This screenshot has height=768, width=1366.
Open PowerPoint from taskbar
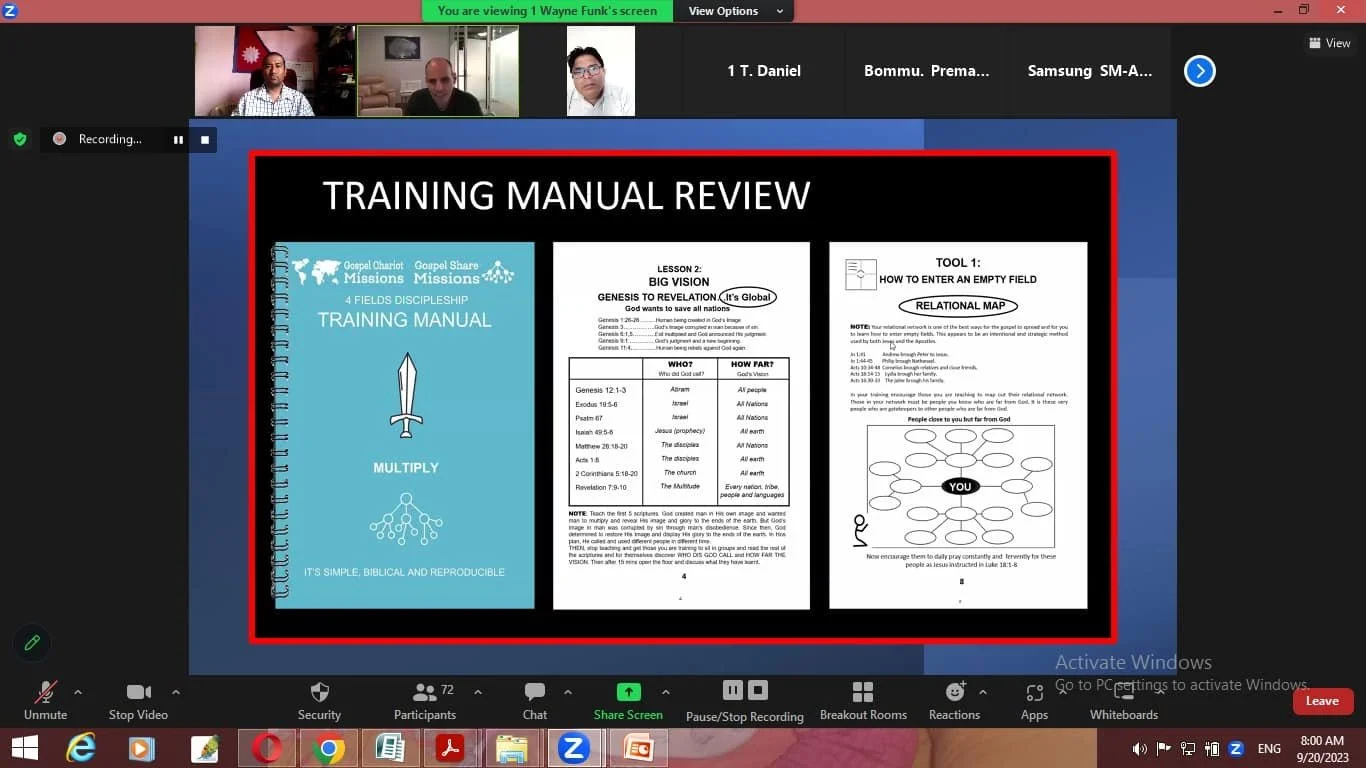[636, 748]
